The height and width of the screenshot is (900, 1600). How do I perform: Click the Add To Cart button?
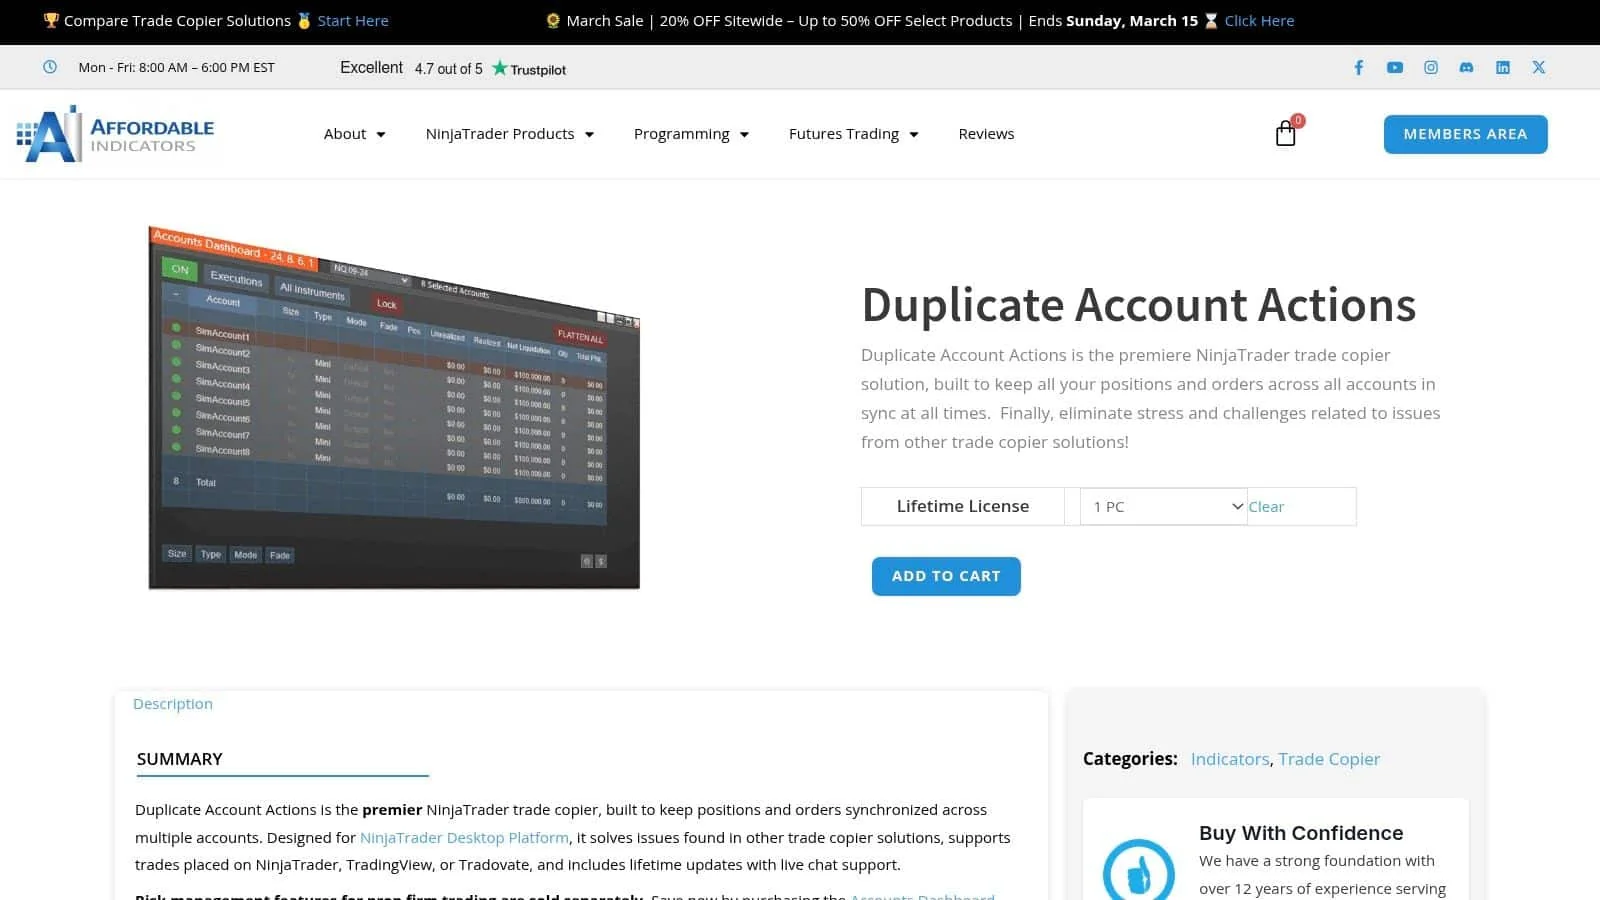pyautogui.click(x=946, y=576)
